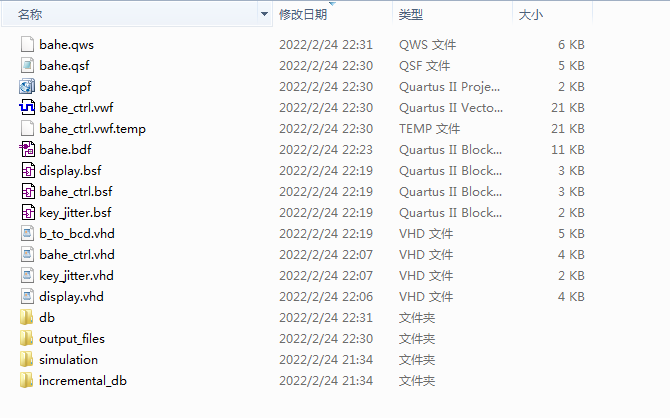Click the output_files folder icon
Image resolution: width=670 pixels, height=418 pixels.
[x=26, y=338]
